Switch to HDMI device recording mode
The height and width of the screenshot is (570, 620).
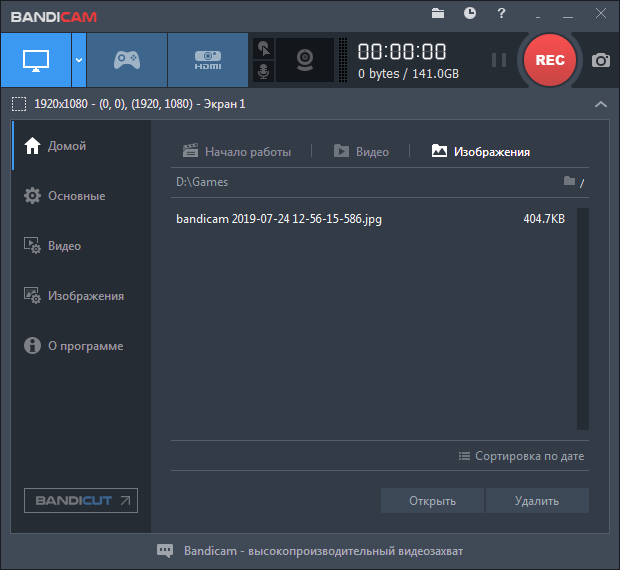click(x=207, y=60)
